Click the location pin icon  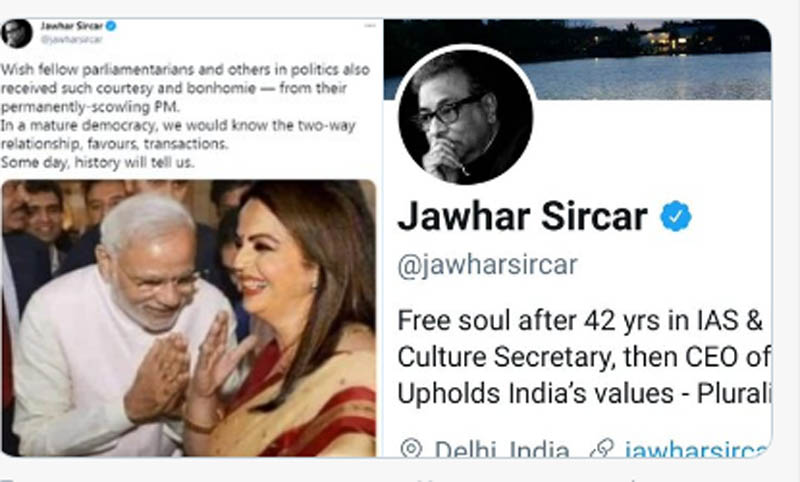tap(411, 449)
